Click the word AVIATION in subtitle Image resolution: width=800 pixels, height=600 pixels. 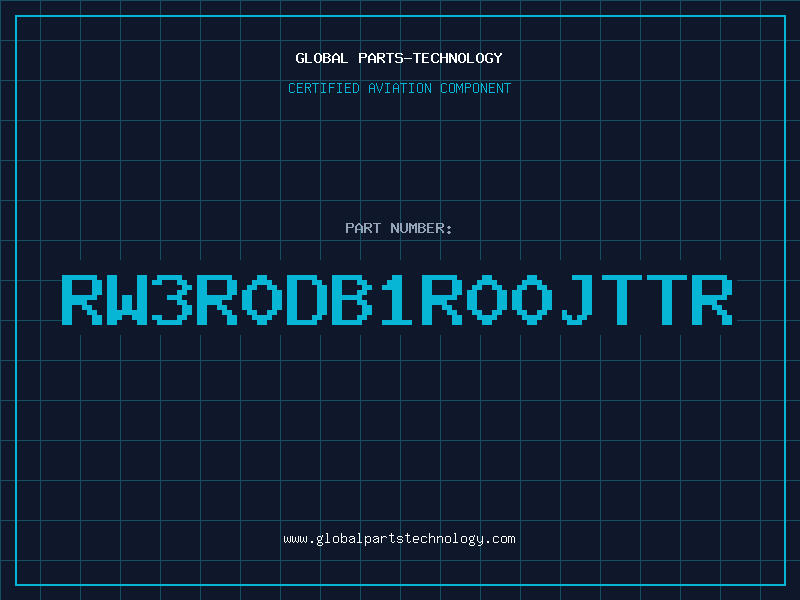[x=400, y=88]
